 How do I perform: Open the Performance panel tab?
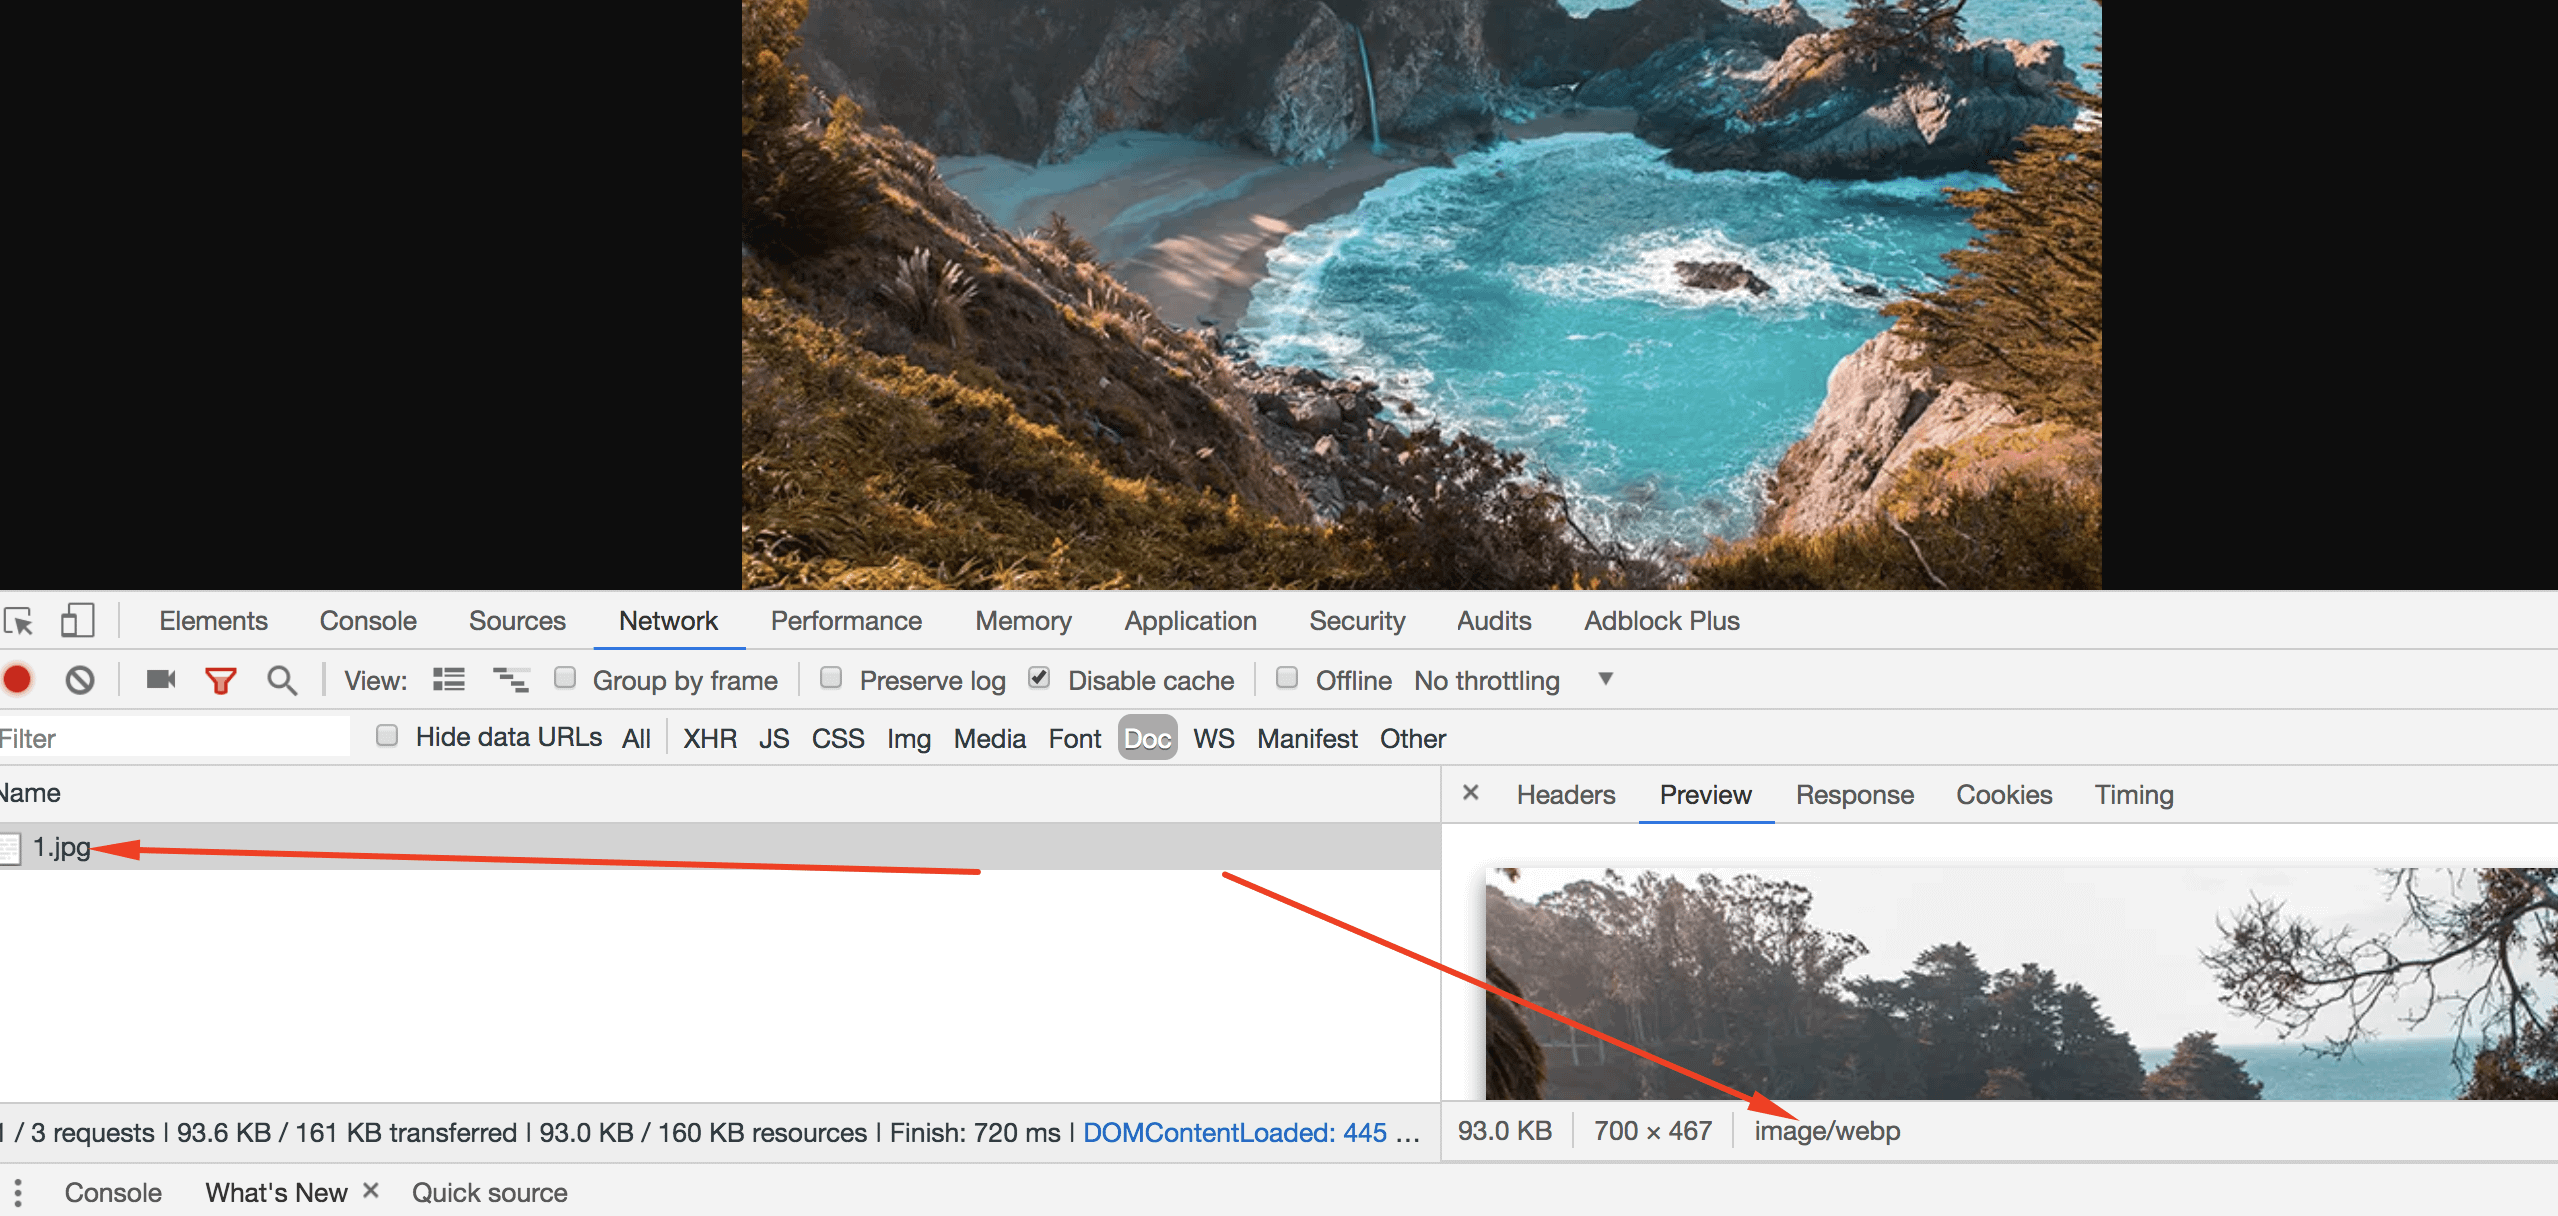point(846,621)
